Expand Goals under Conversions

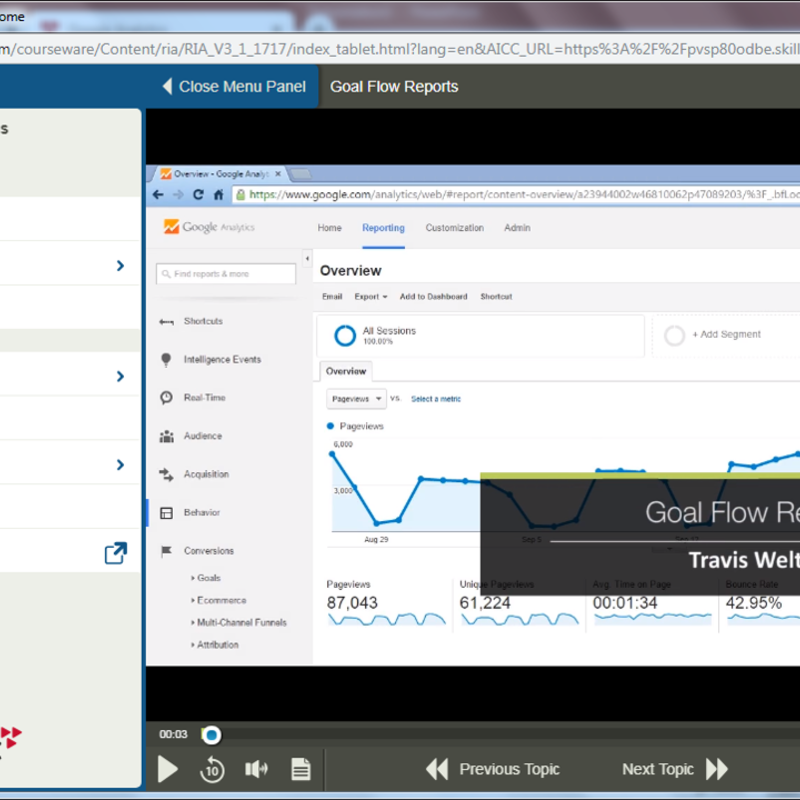(206, 578)
